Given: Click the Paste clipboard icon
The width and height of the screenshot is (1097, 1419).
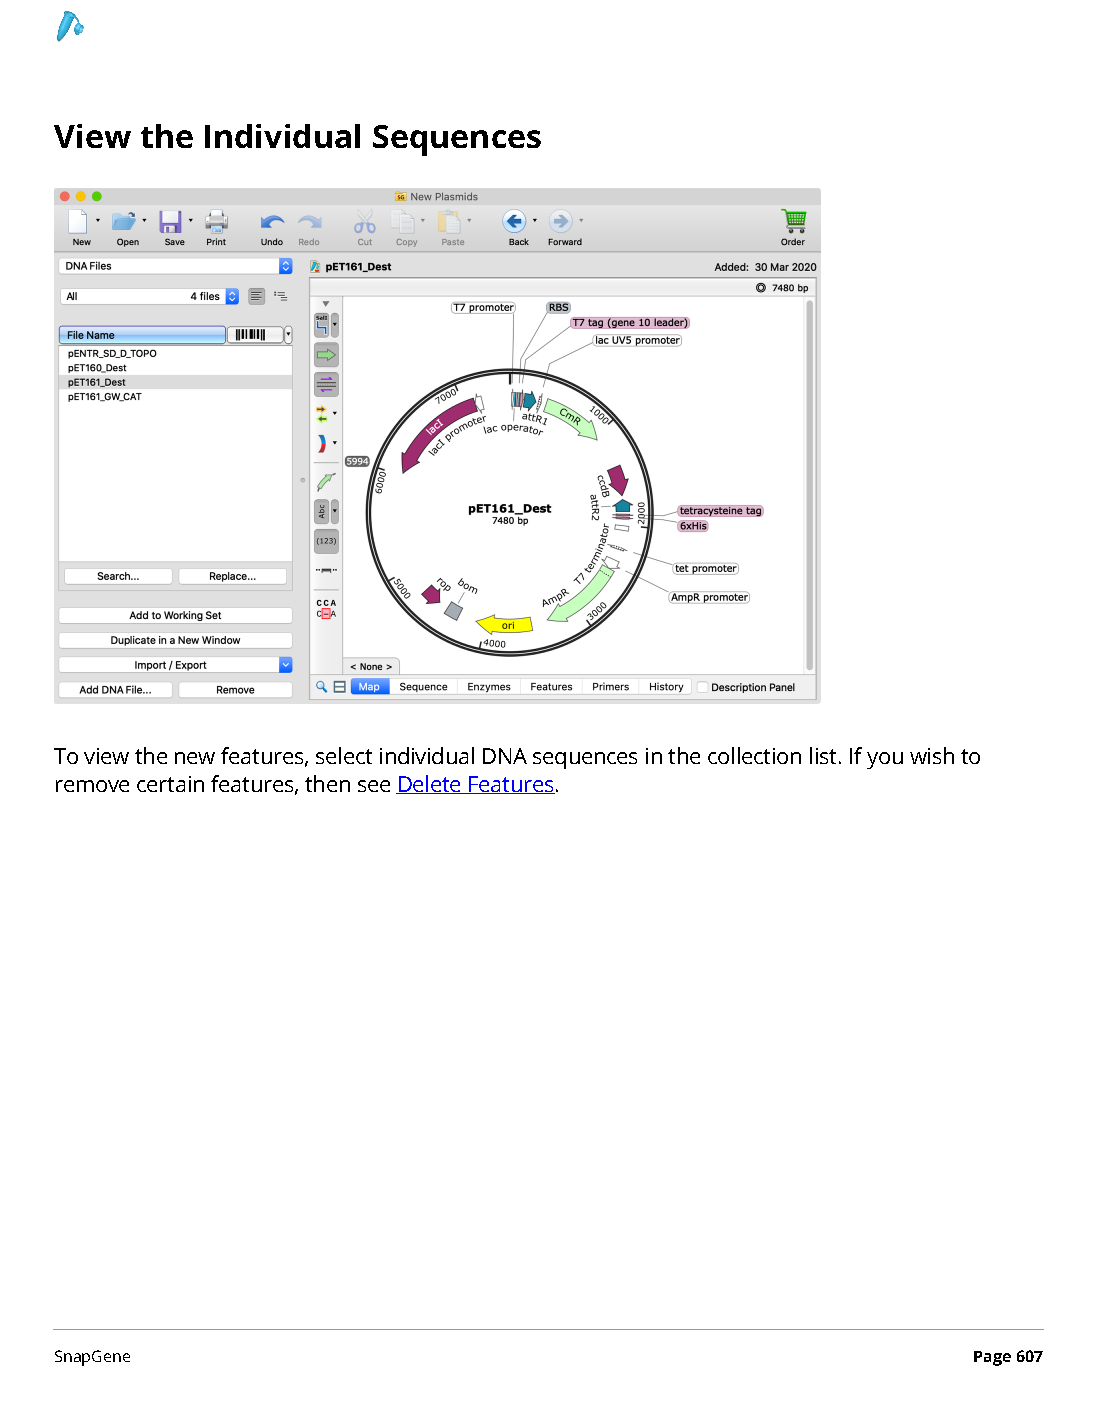Looking at the screenshot, I should [449, 221].
